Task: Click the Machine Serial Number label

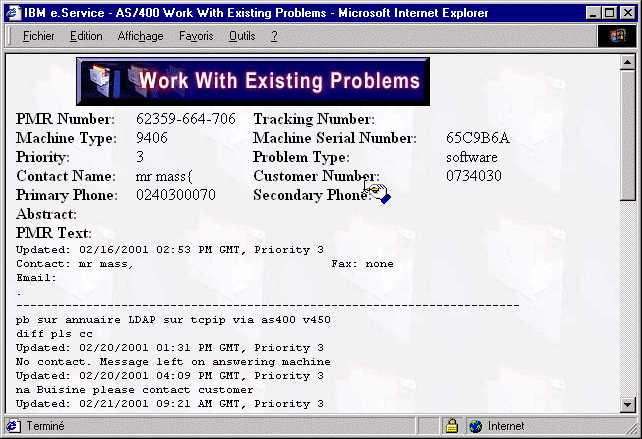Action: [335, 138]
